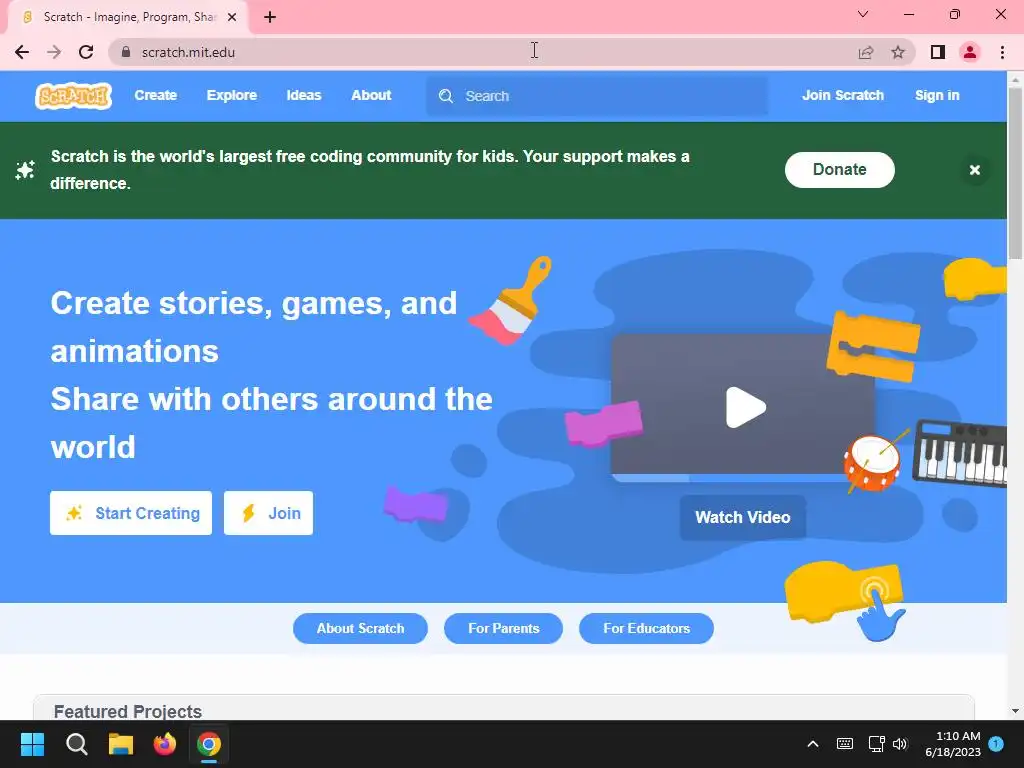
Task: Bookmark this page with star icon
Action: coord(898,52)
